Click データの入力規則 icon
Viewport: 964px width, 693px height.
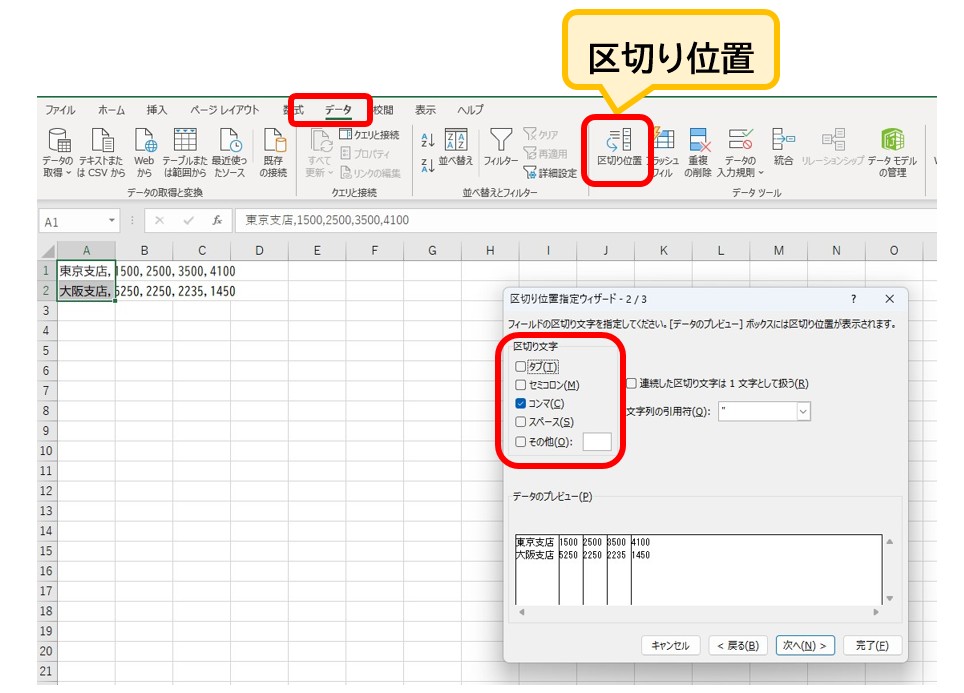pyautogui.click(x=740, y=139)
